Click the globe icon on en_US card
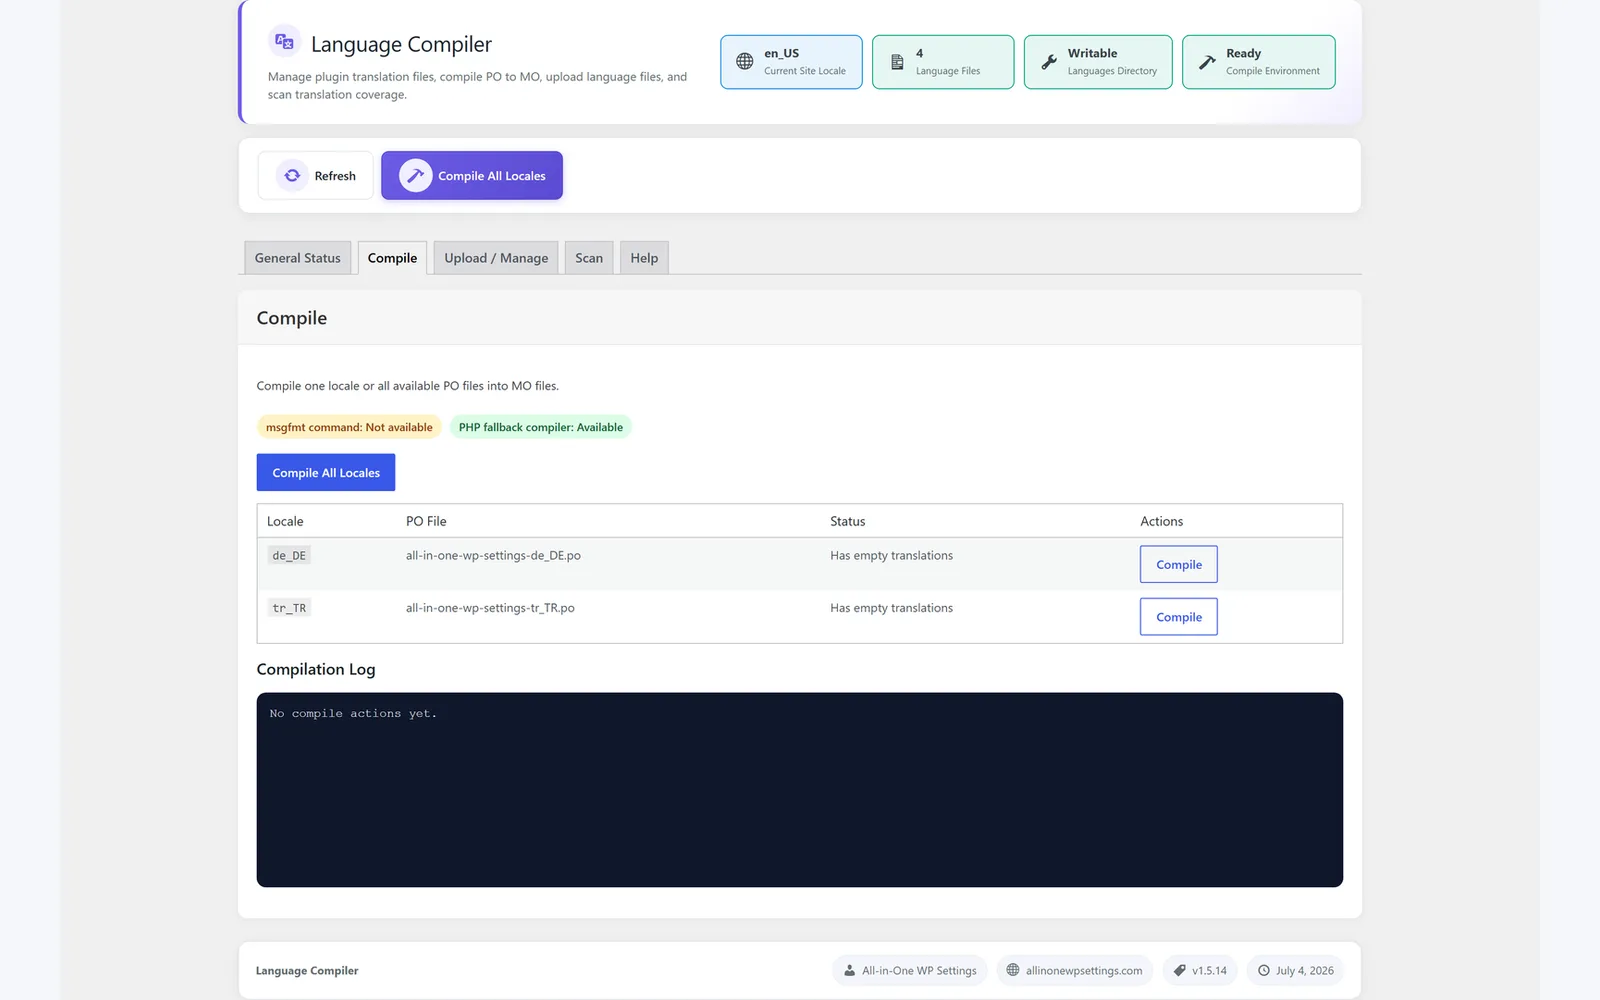Screen dimensions: 1600x1000 coord(745,61)
